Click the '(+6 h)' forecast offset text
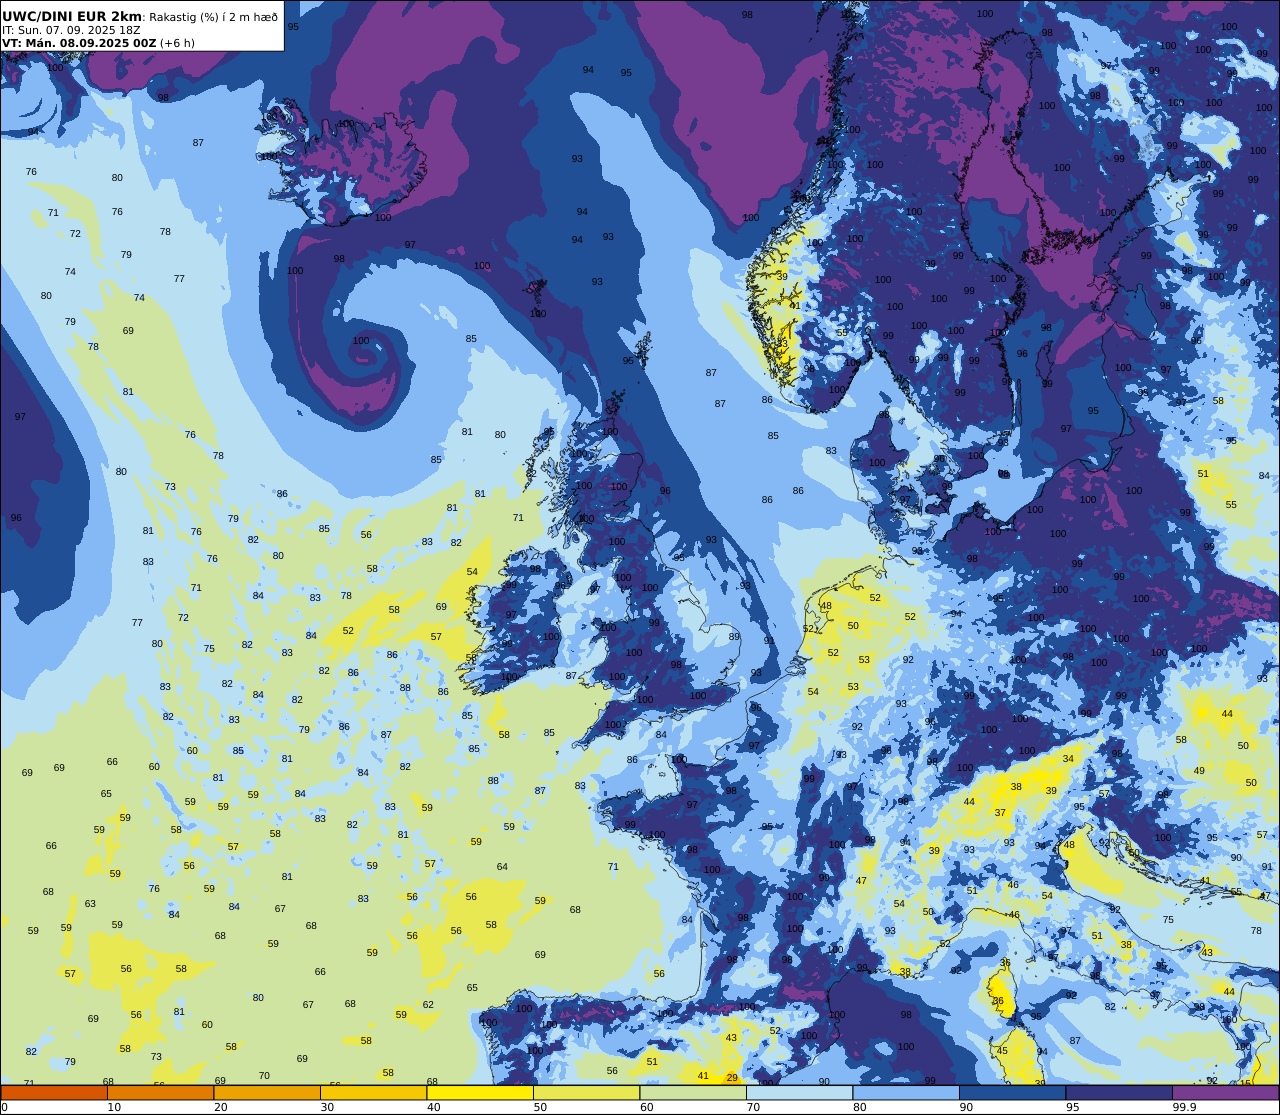 tap(177, 43)
